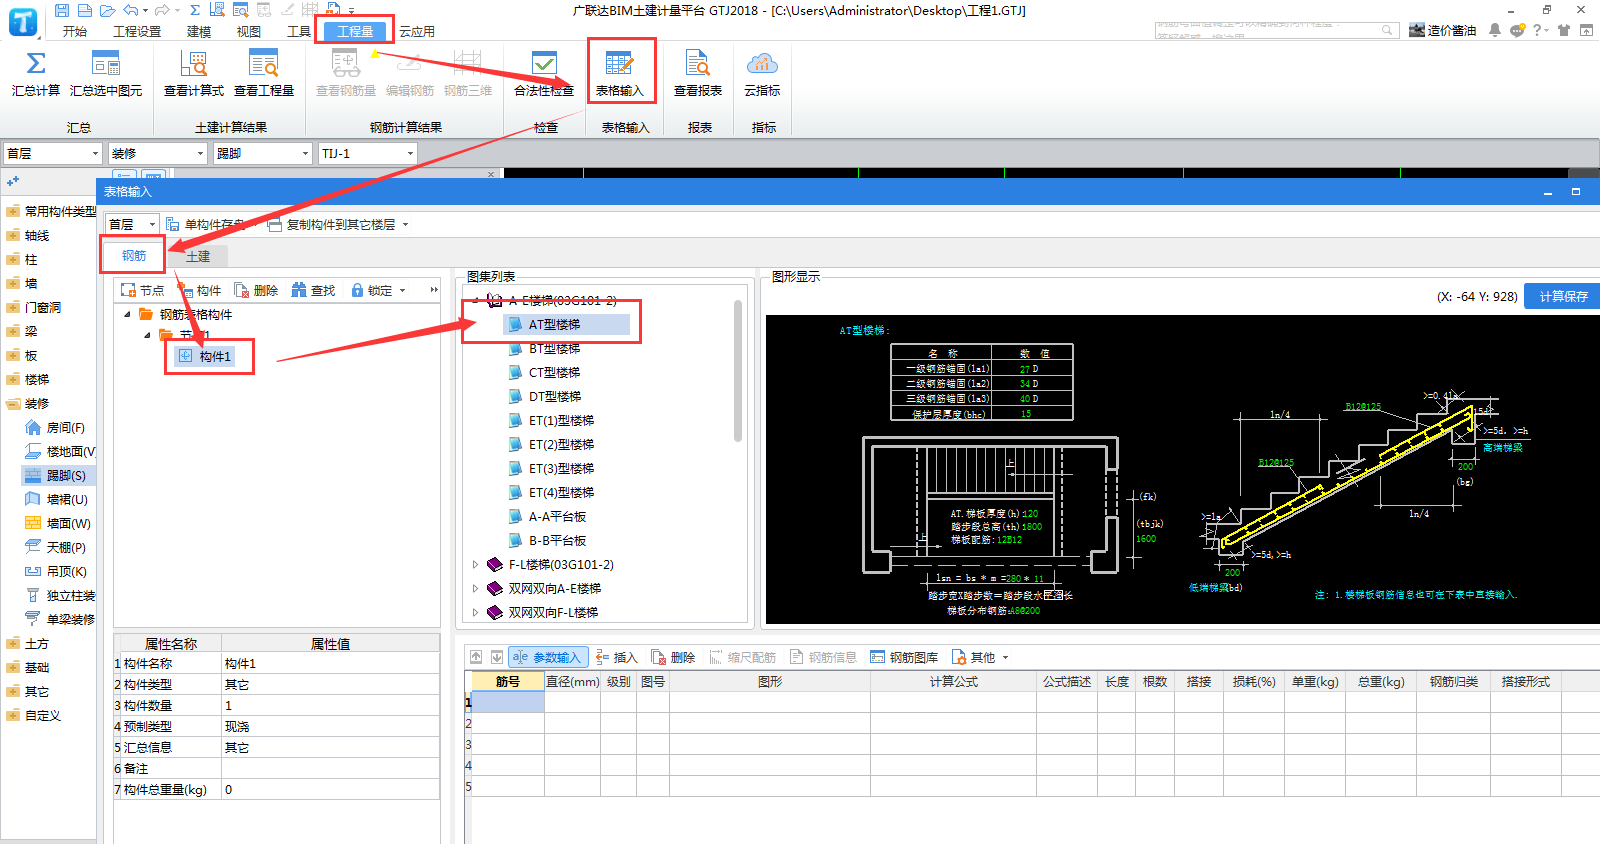The height and width of the screenshot is (844, 1600).
Task: Select 吊顶(K) item
Action: tap(58, 571)
